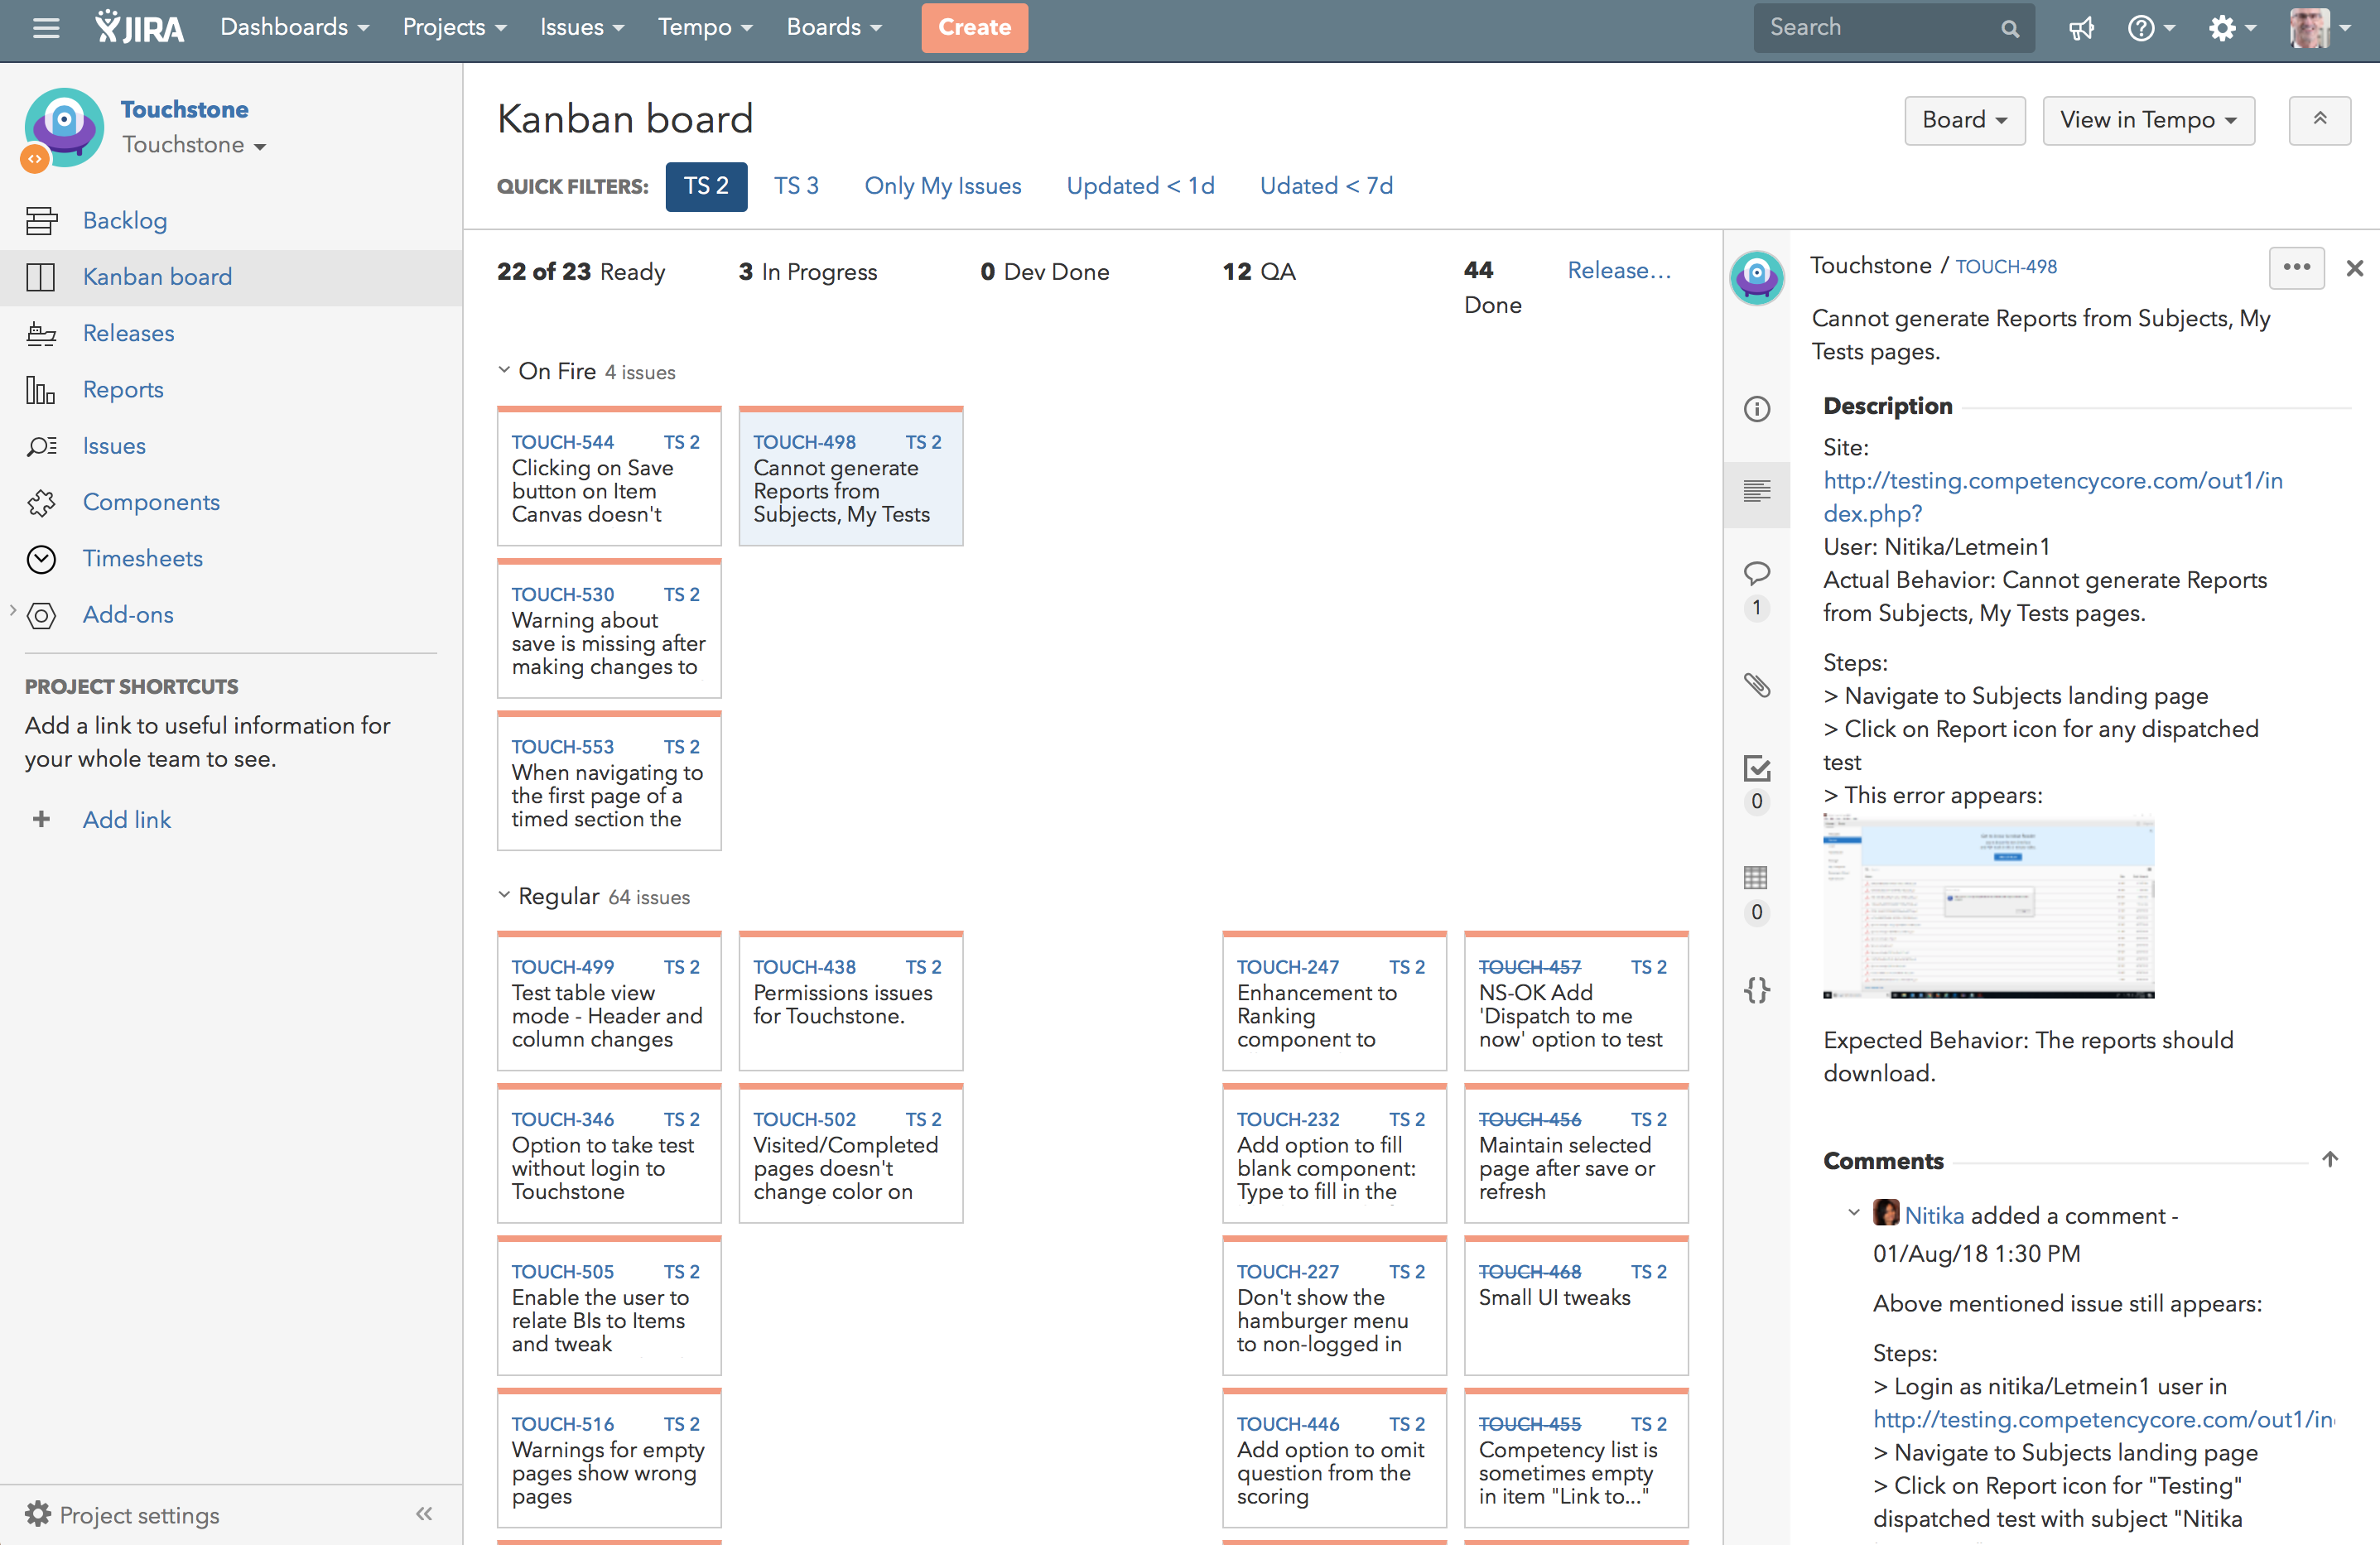Screen dimensions: 2380x1545
Task: Click the Add-ons hexagon icon
Action: [41, 615]
